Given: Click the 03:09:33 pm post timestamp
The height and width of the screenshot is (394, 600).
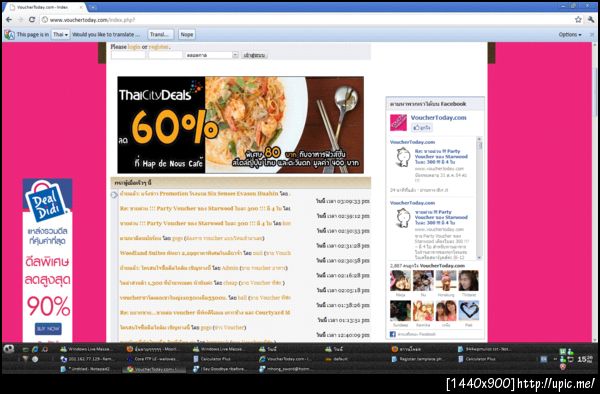Looking at the screenshot, I should (343, 201).
